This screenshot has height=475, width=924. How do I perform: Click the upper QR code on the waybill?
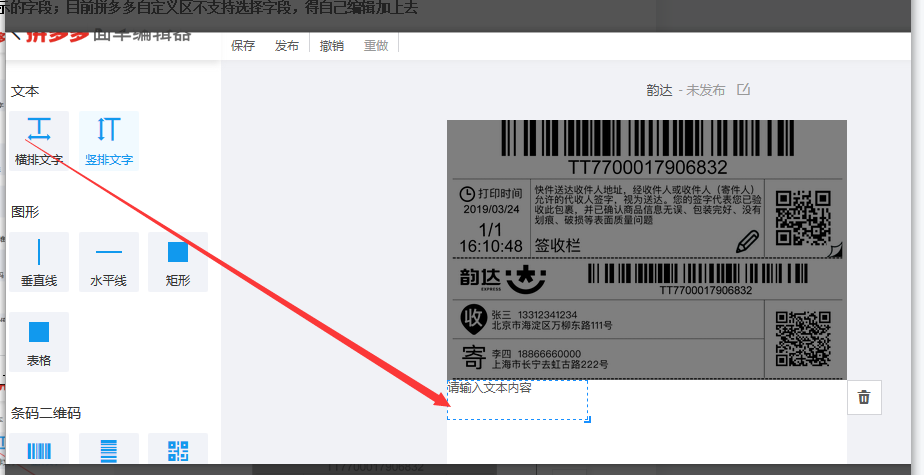803,217
